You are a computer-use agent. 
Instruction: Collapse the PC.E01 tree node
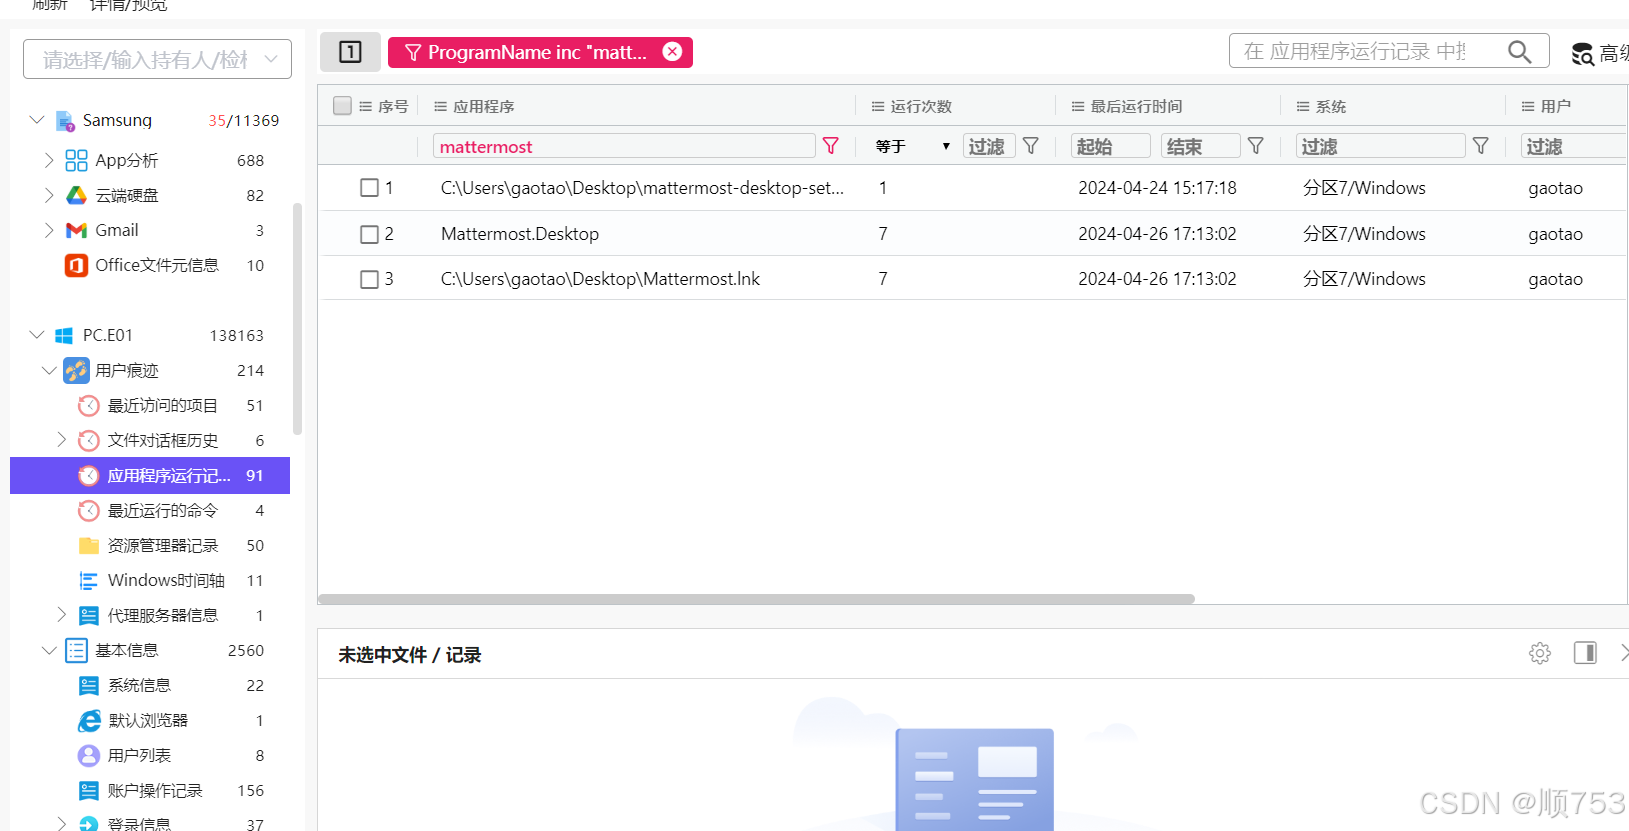(37, 335)
